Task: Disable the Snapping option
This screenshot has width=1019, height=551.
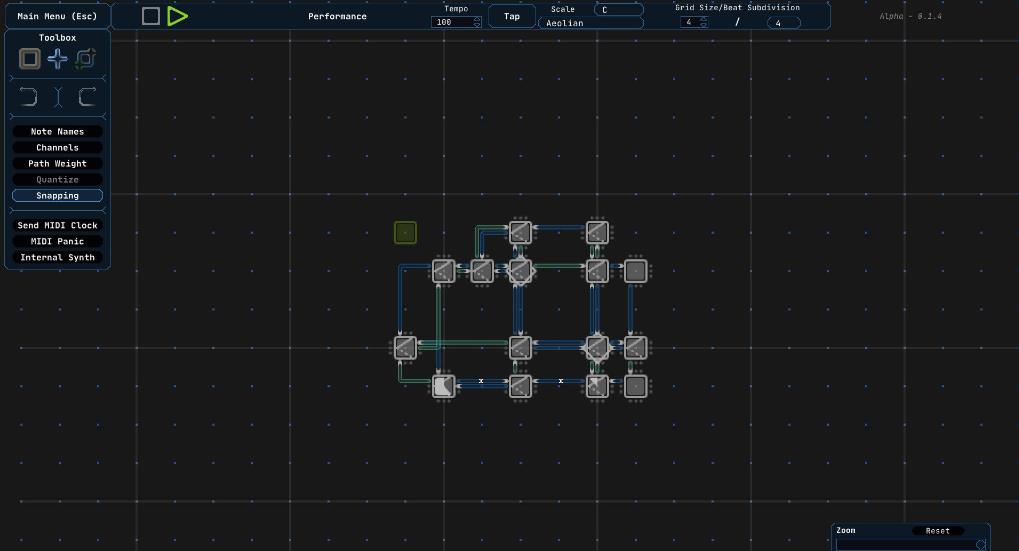Action: 57,196
